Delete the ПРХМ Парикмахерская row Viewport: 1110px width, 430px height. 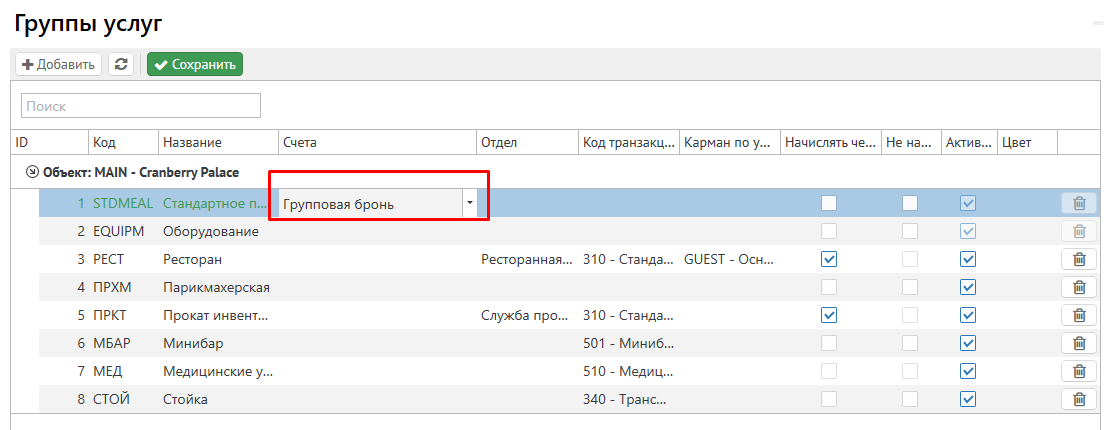click(x=1079, y=287)
